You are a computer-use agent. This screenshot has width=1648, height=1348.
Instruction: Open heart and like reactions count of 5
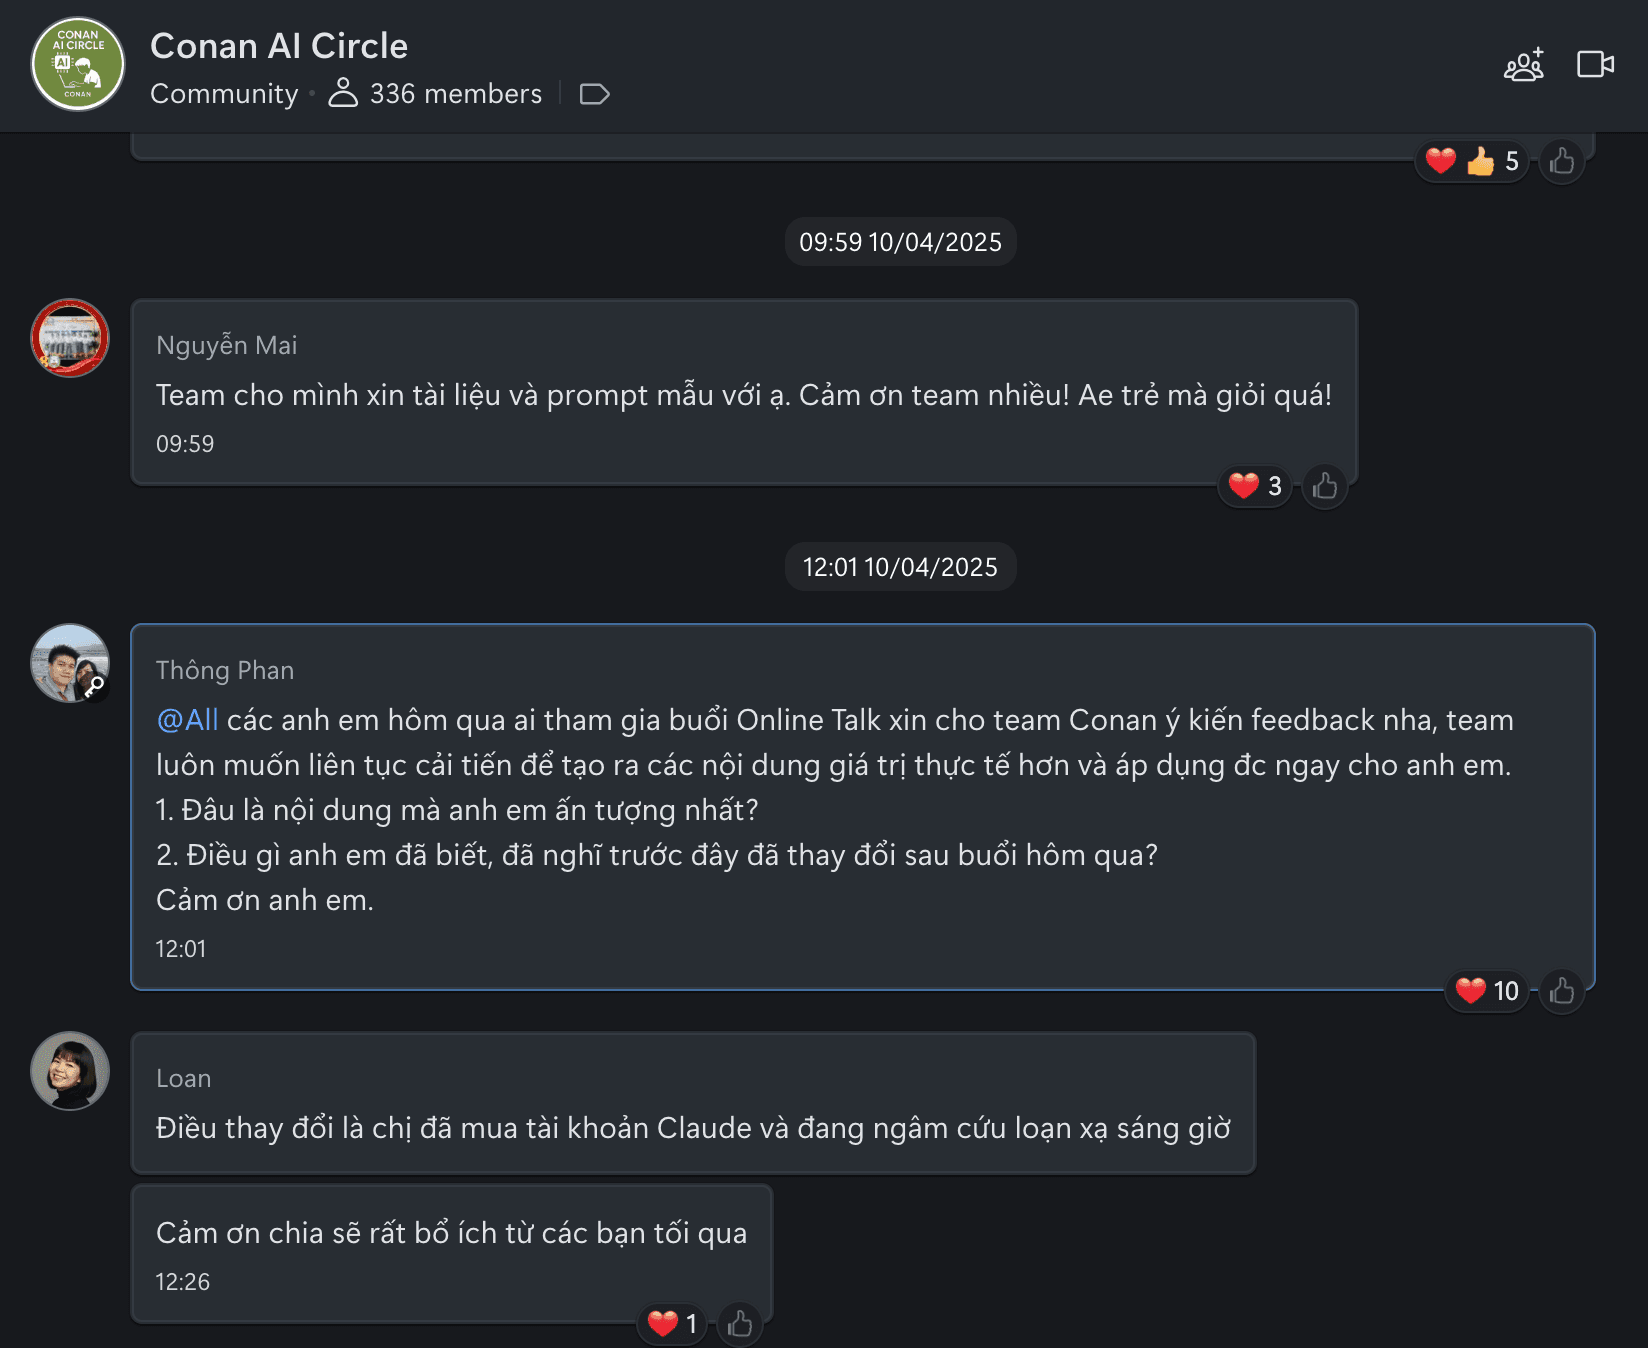[x=1471, y=161]
